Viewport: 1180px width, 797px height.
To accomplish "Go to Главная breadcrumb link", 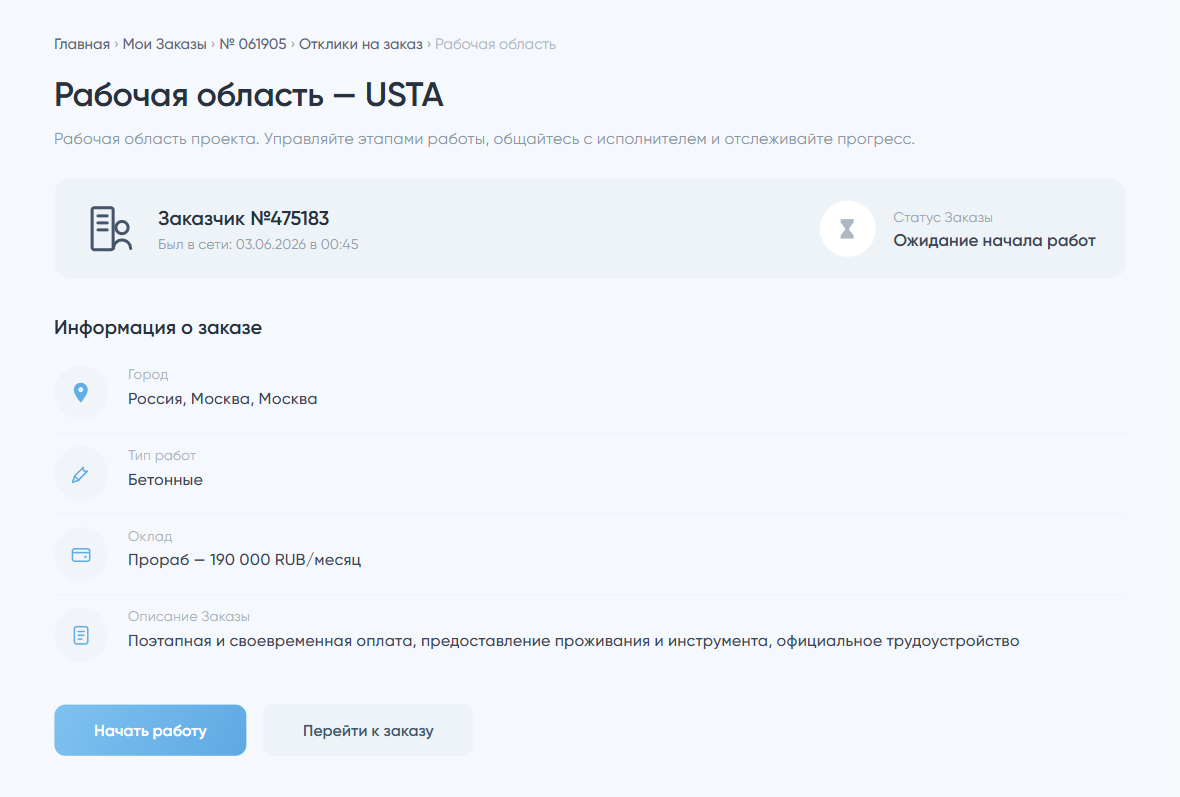I will pyautogui.click(x=82, y=44).
